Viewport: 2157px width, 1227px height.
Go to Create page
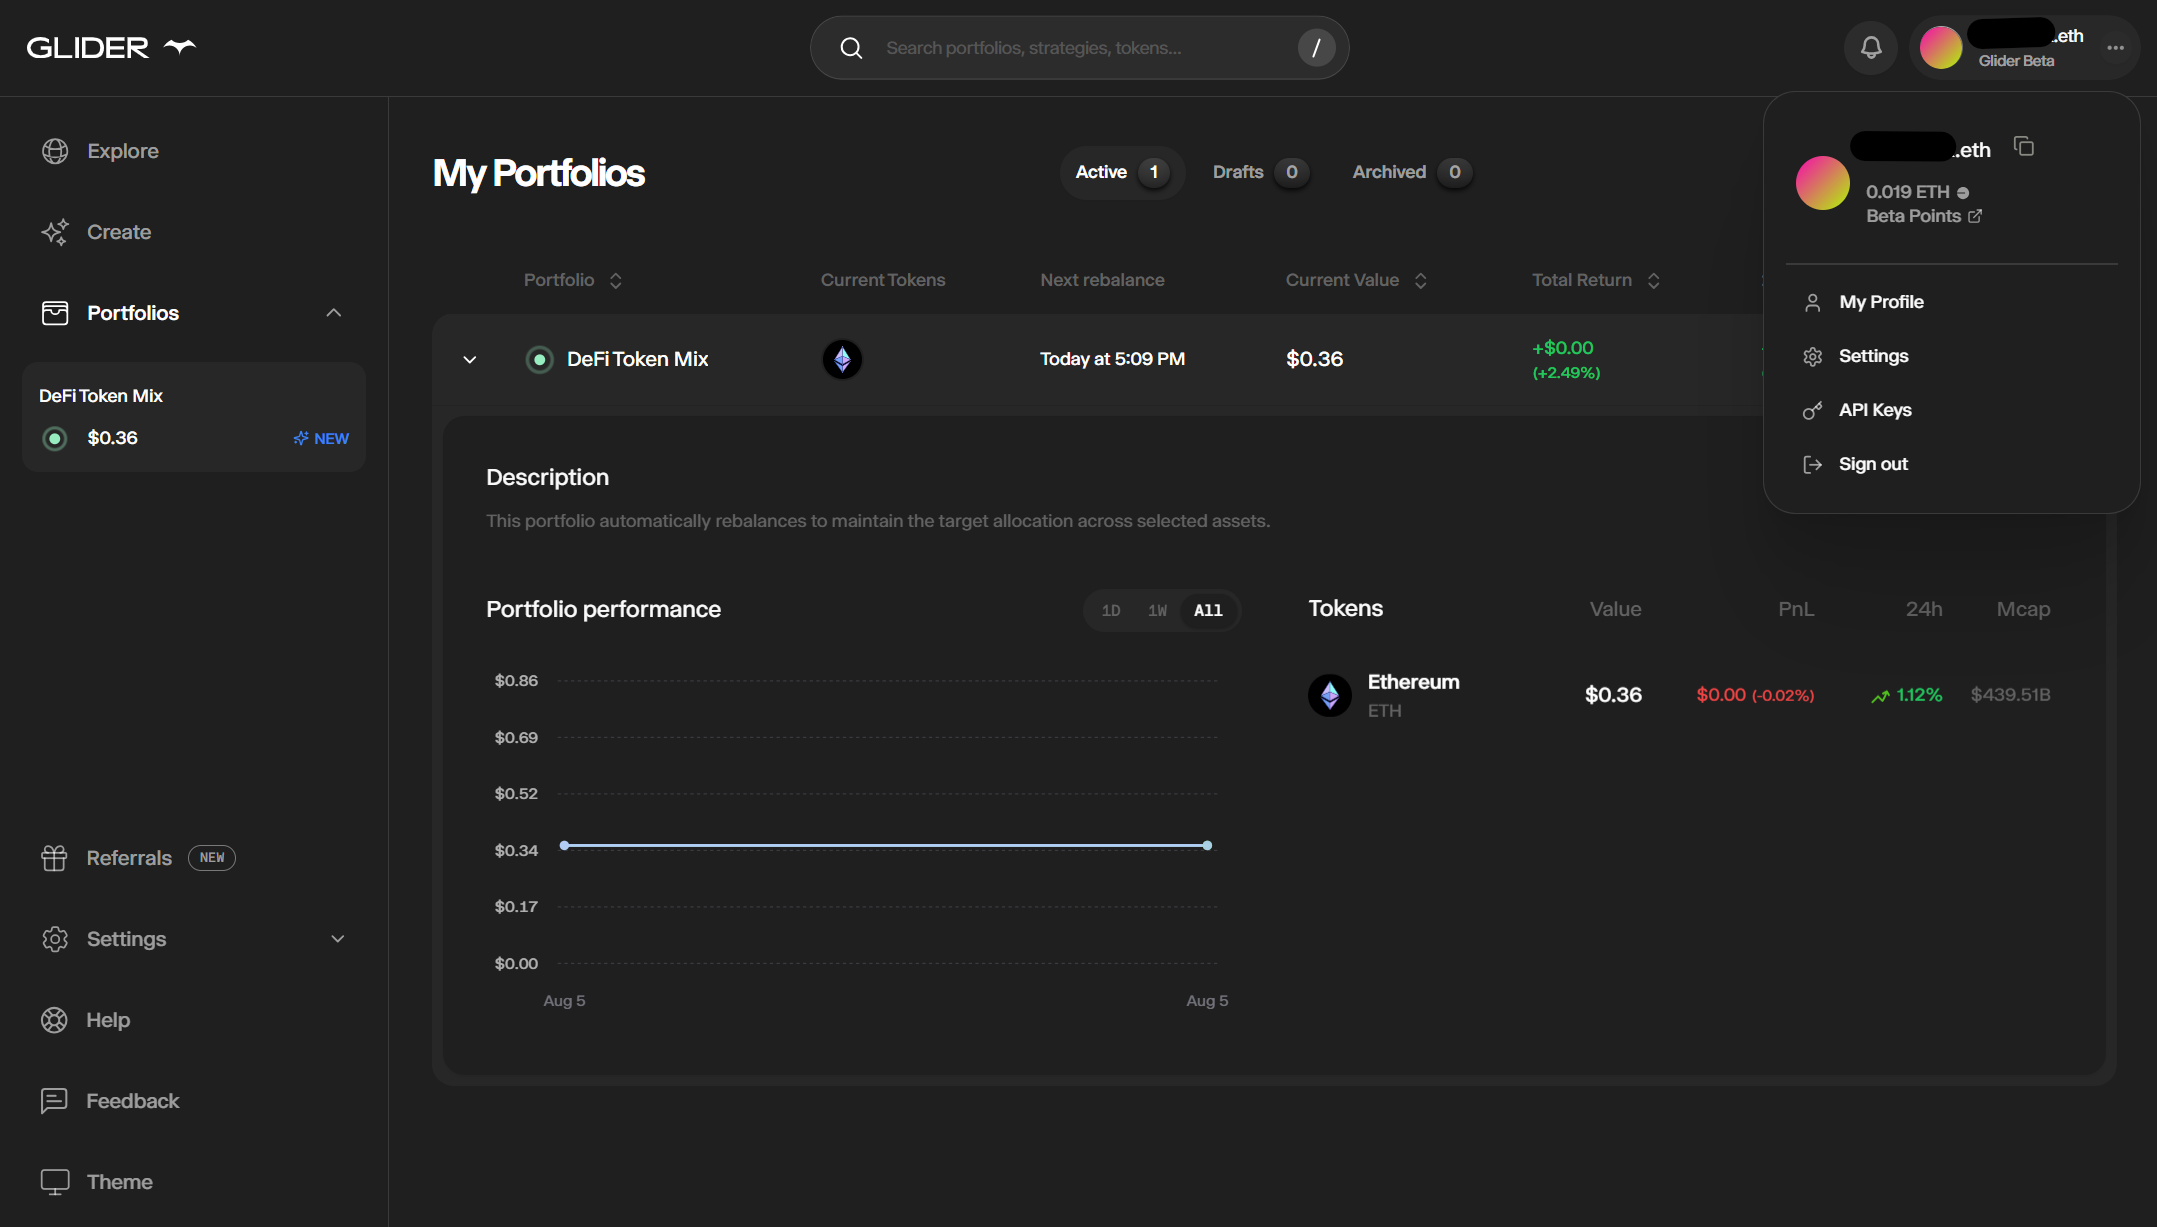coord(119,232)
